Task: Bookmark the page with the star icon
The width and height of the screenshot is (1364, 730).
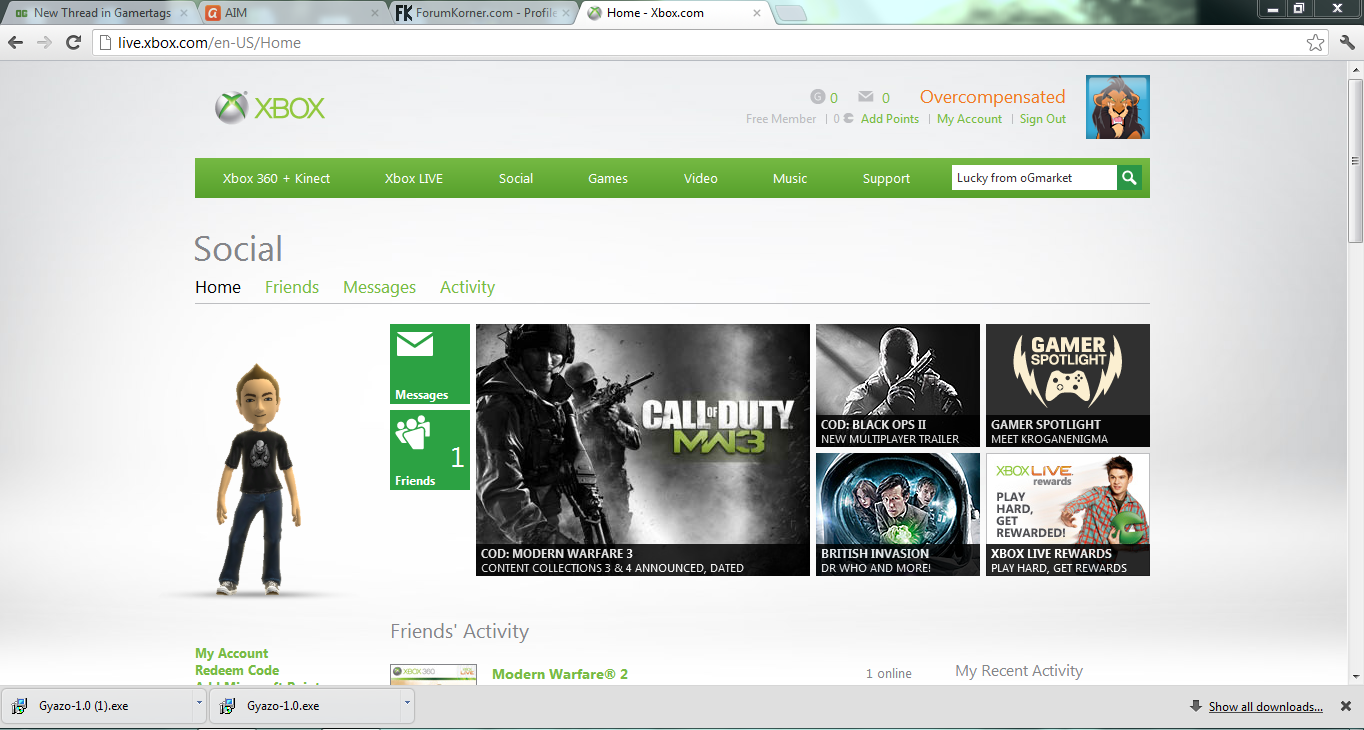Action: coord(1315,42)
